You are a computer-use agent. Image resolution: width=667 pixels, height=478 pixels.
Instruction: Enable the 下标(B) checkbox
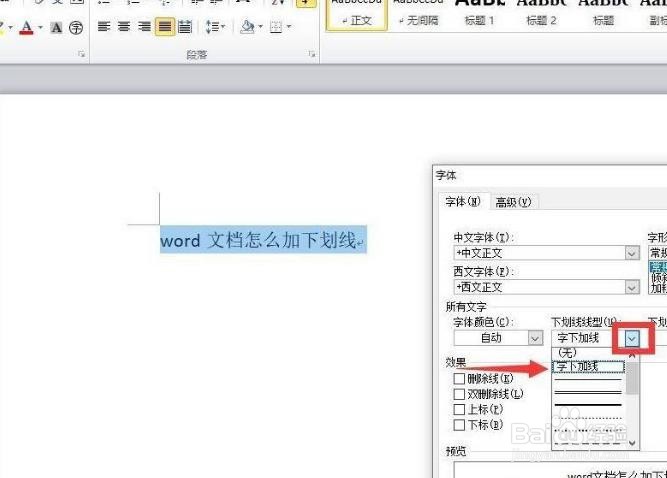click(x=459, y=424)
